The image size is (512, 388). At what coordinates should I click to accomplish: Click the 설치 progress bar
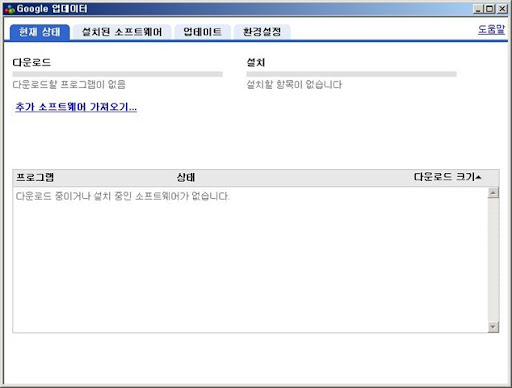[x=351, y=74]
